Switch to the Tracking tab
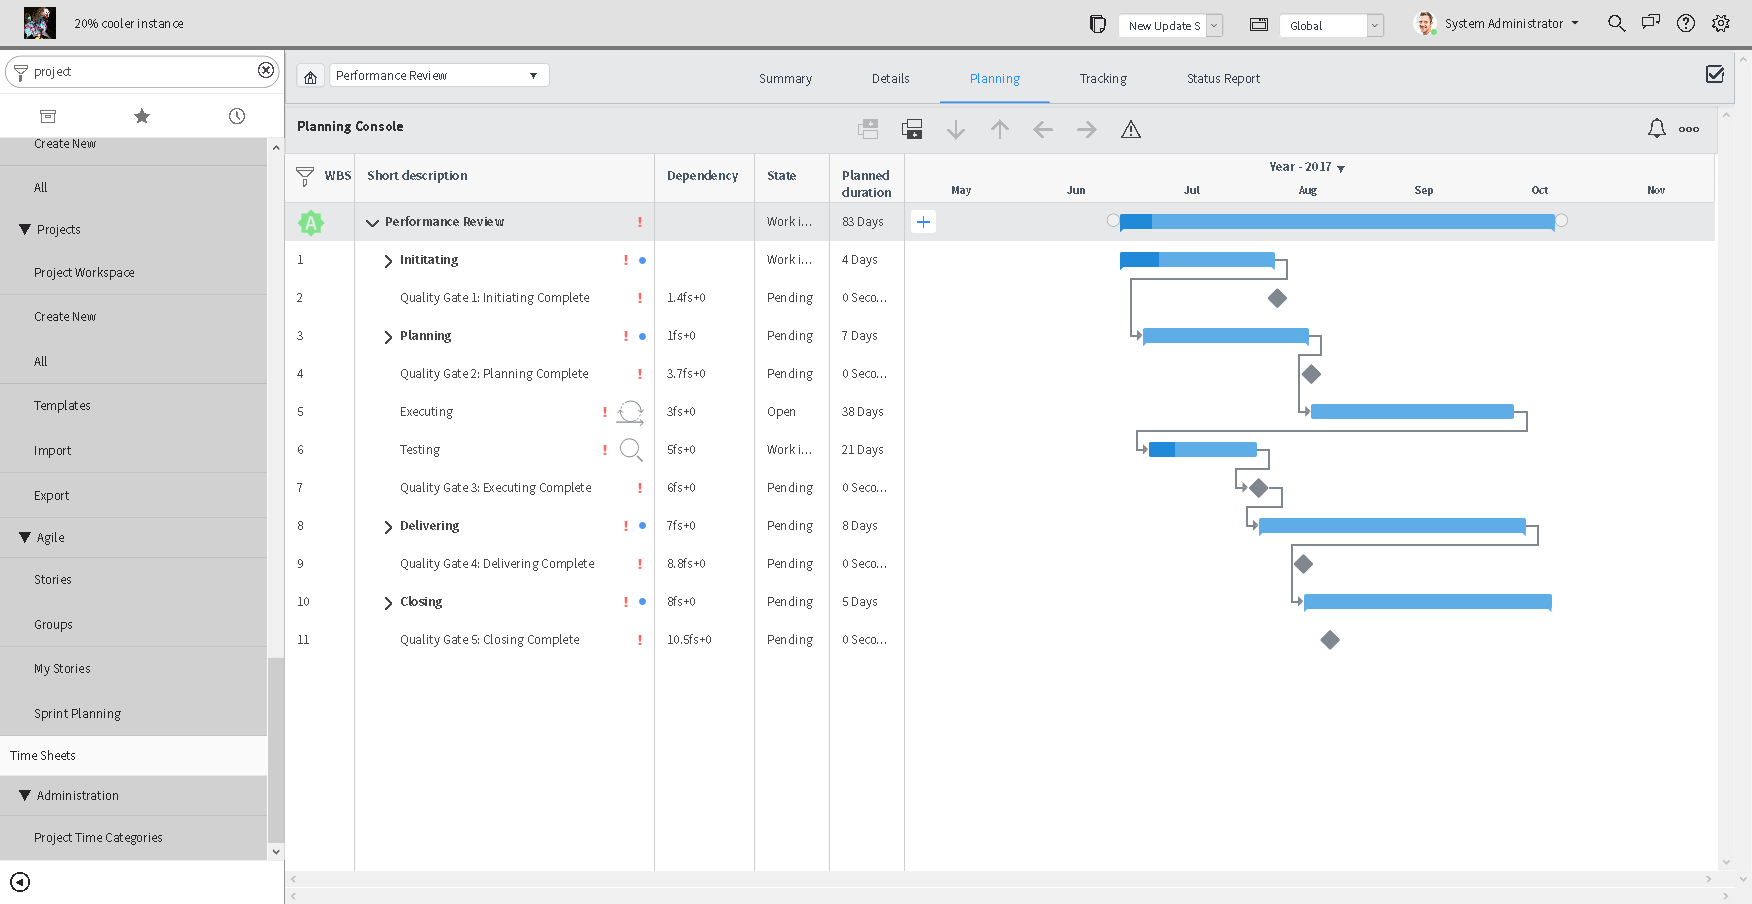The width and height of the screenshot is (1752, 904). coord(1103,78)
